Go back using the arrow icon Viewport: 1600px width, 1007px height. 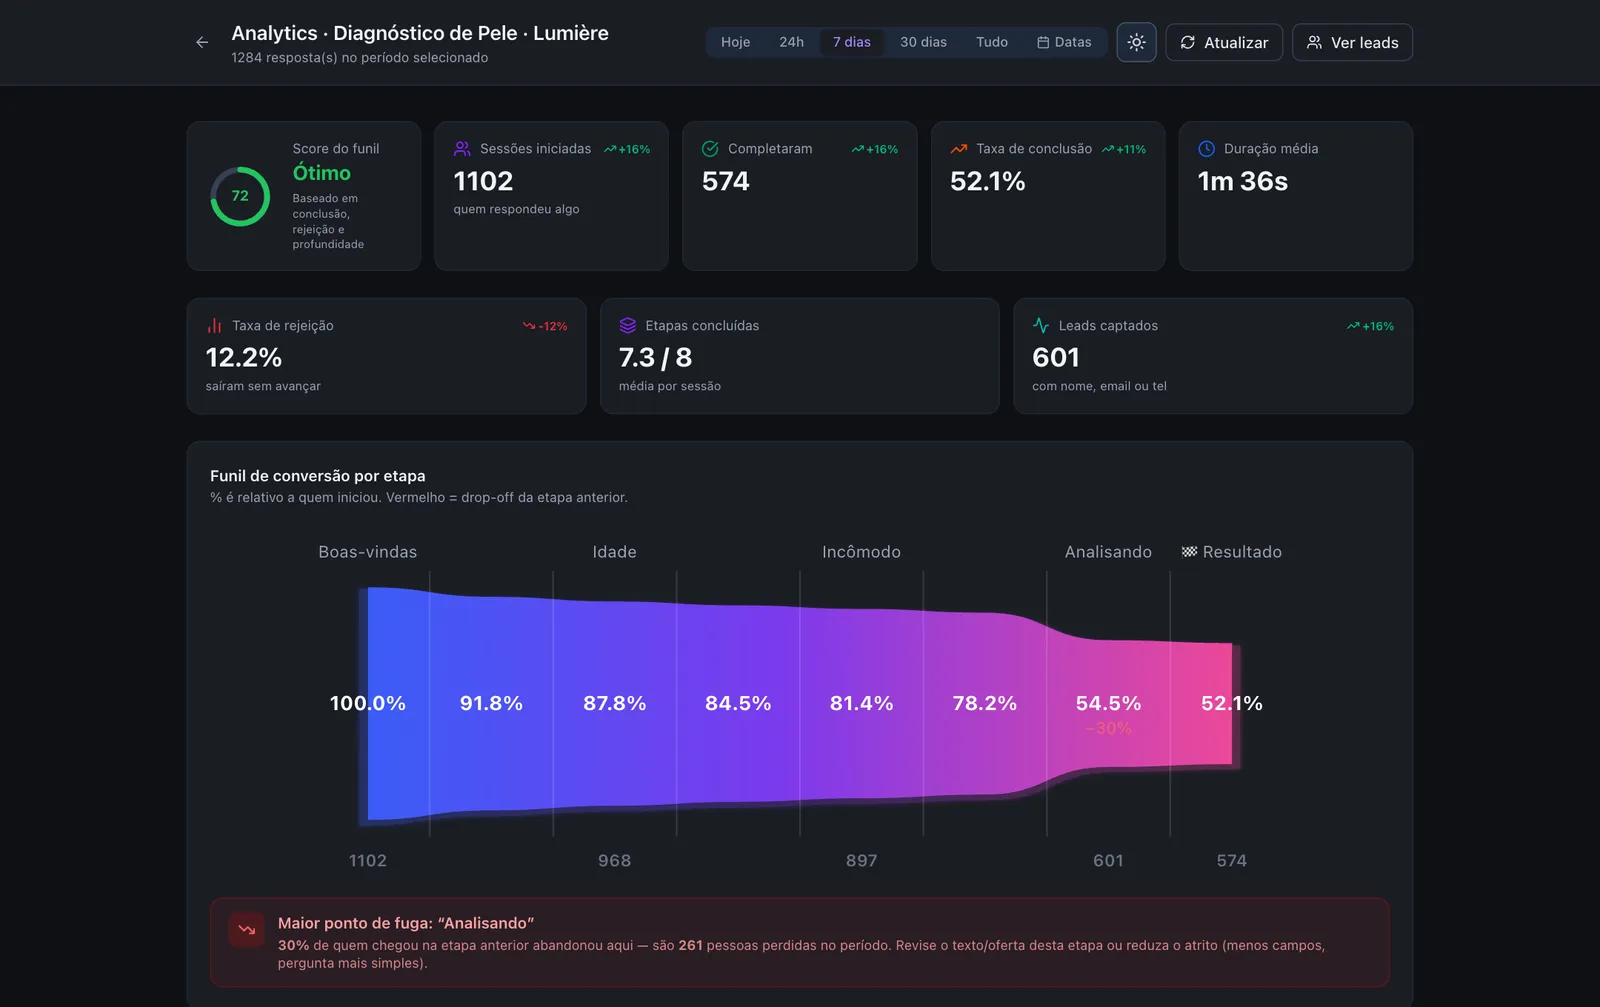click(202, 42)
